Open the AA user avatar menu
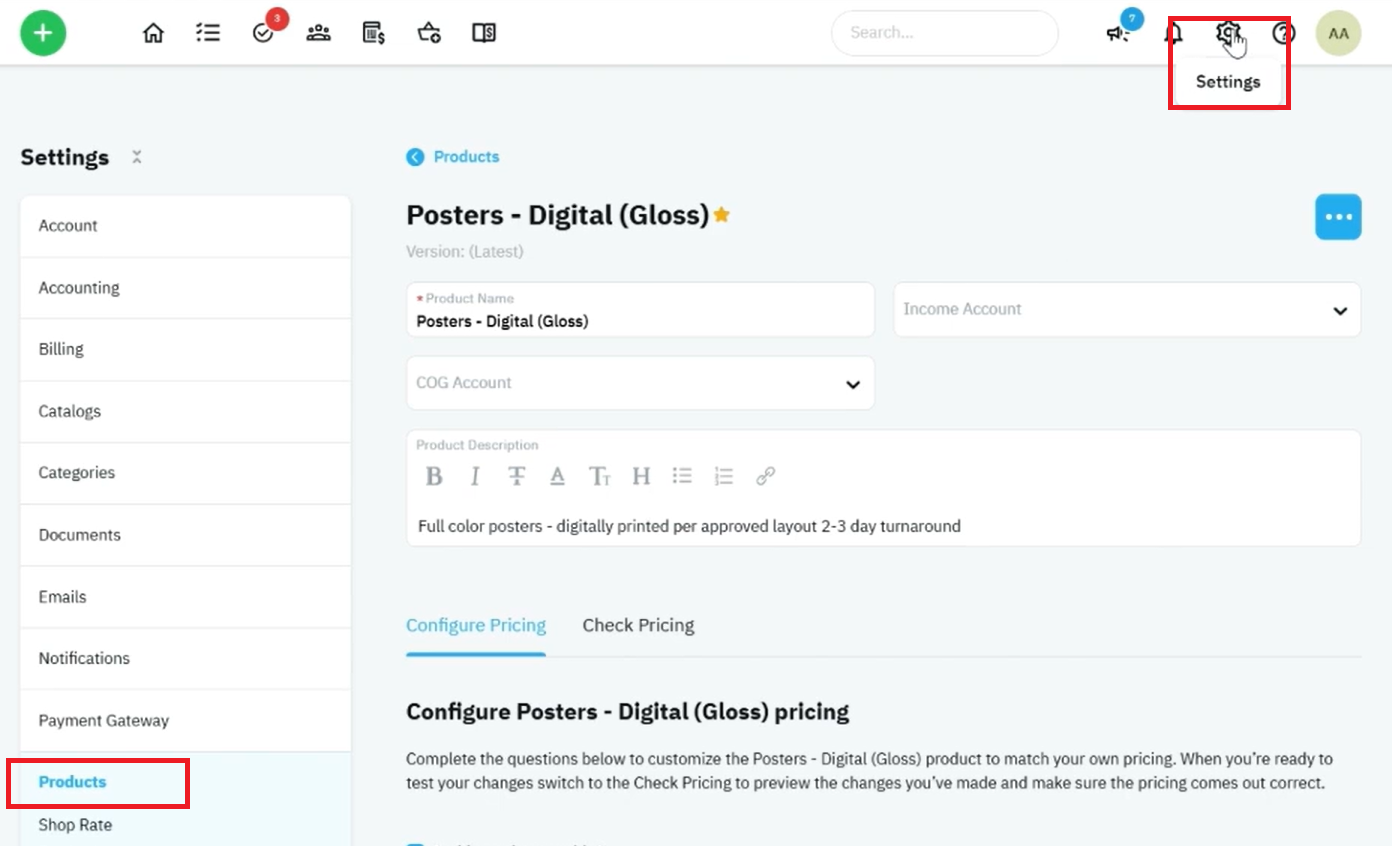 pos(1338,33)
